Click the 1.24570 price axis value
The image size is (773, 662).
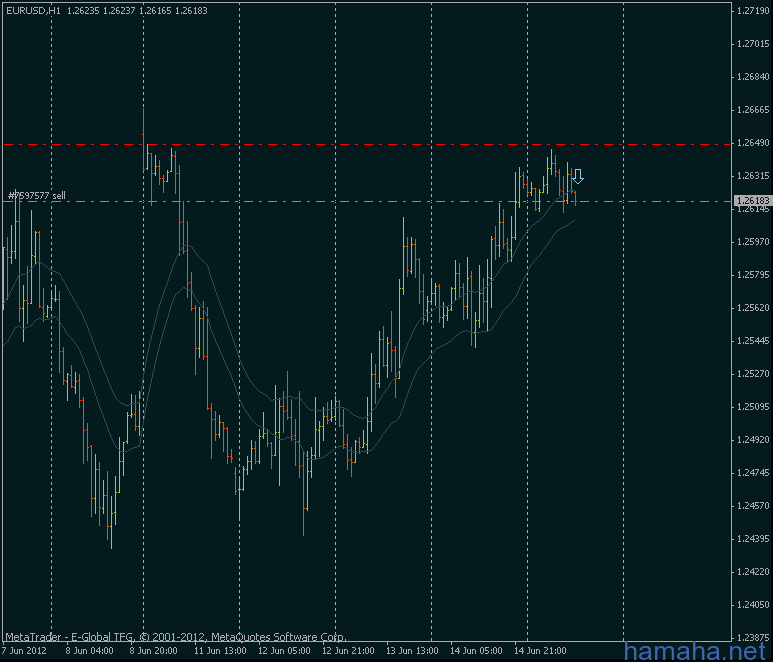pos(753,506)
